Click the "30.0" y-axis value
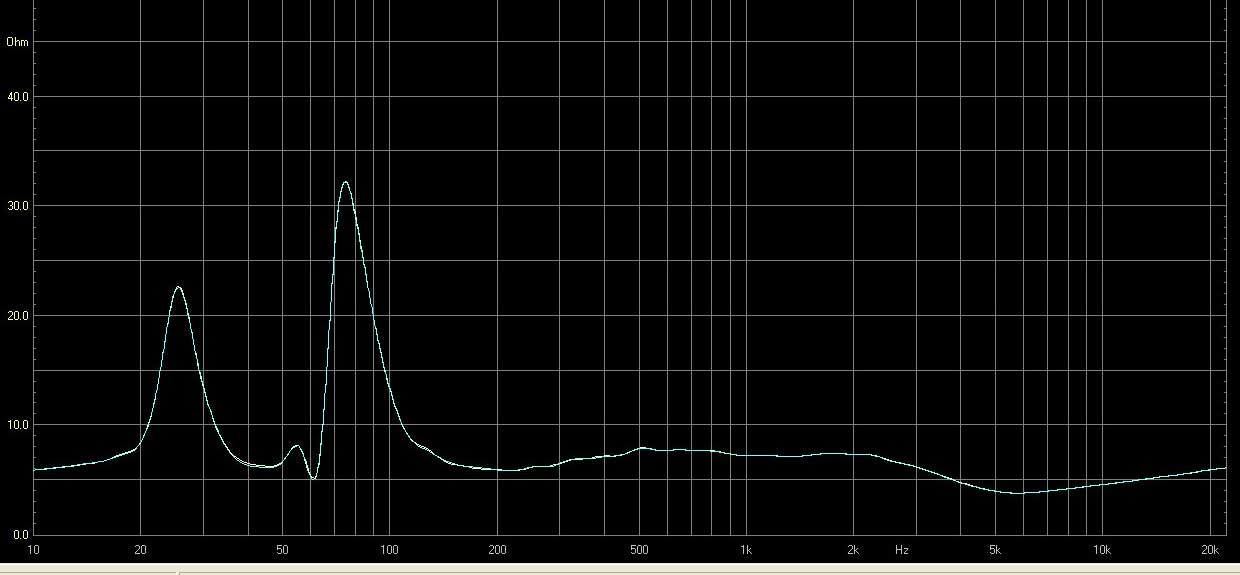Viewport: 1240px width, 575px height. click(17, 206)
